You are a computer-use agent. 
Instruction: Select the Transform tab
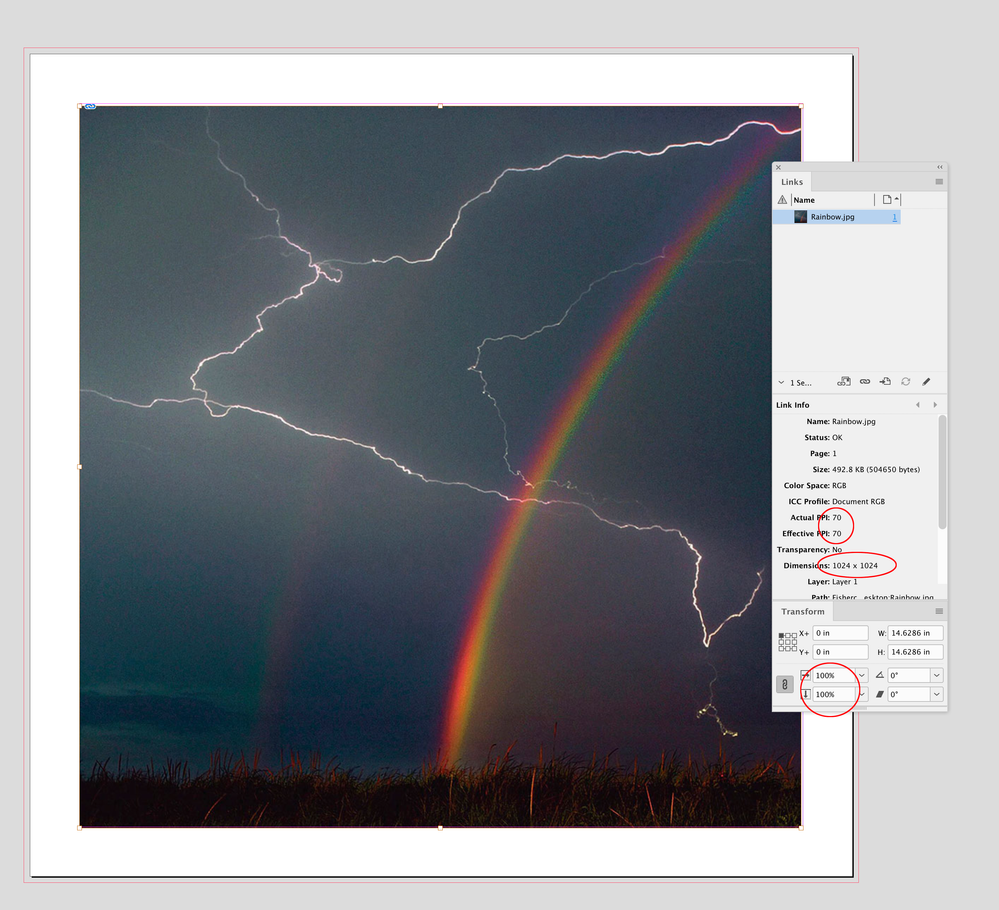(803, 611)
